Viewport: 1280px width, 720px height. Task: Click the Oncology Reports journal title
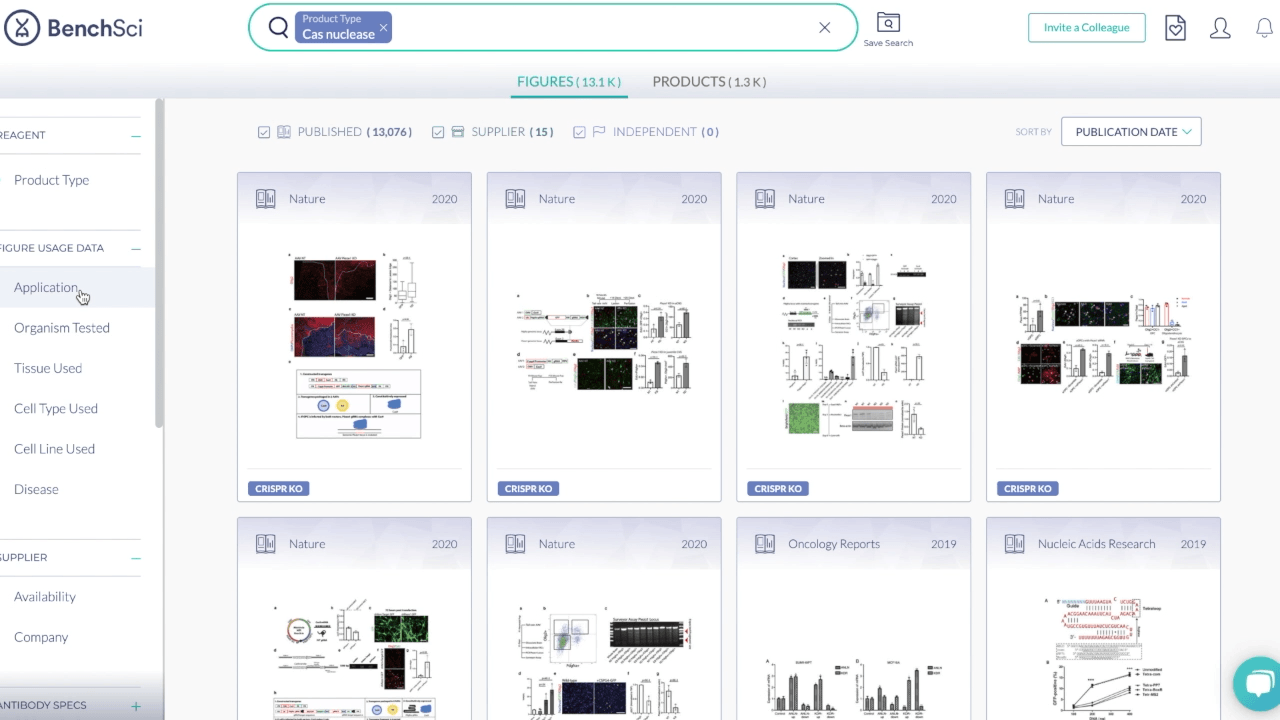pos(834,544)
